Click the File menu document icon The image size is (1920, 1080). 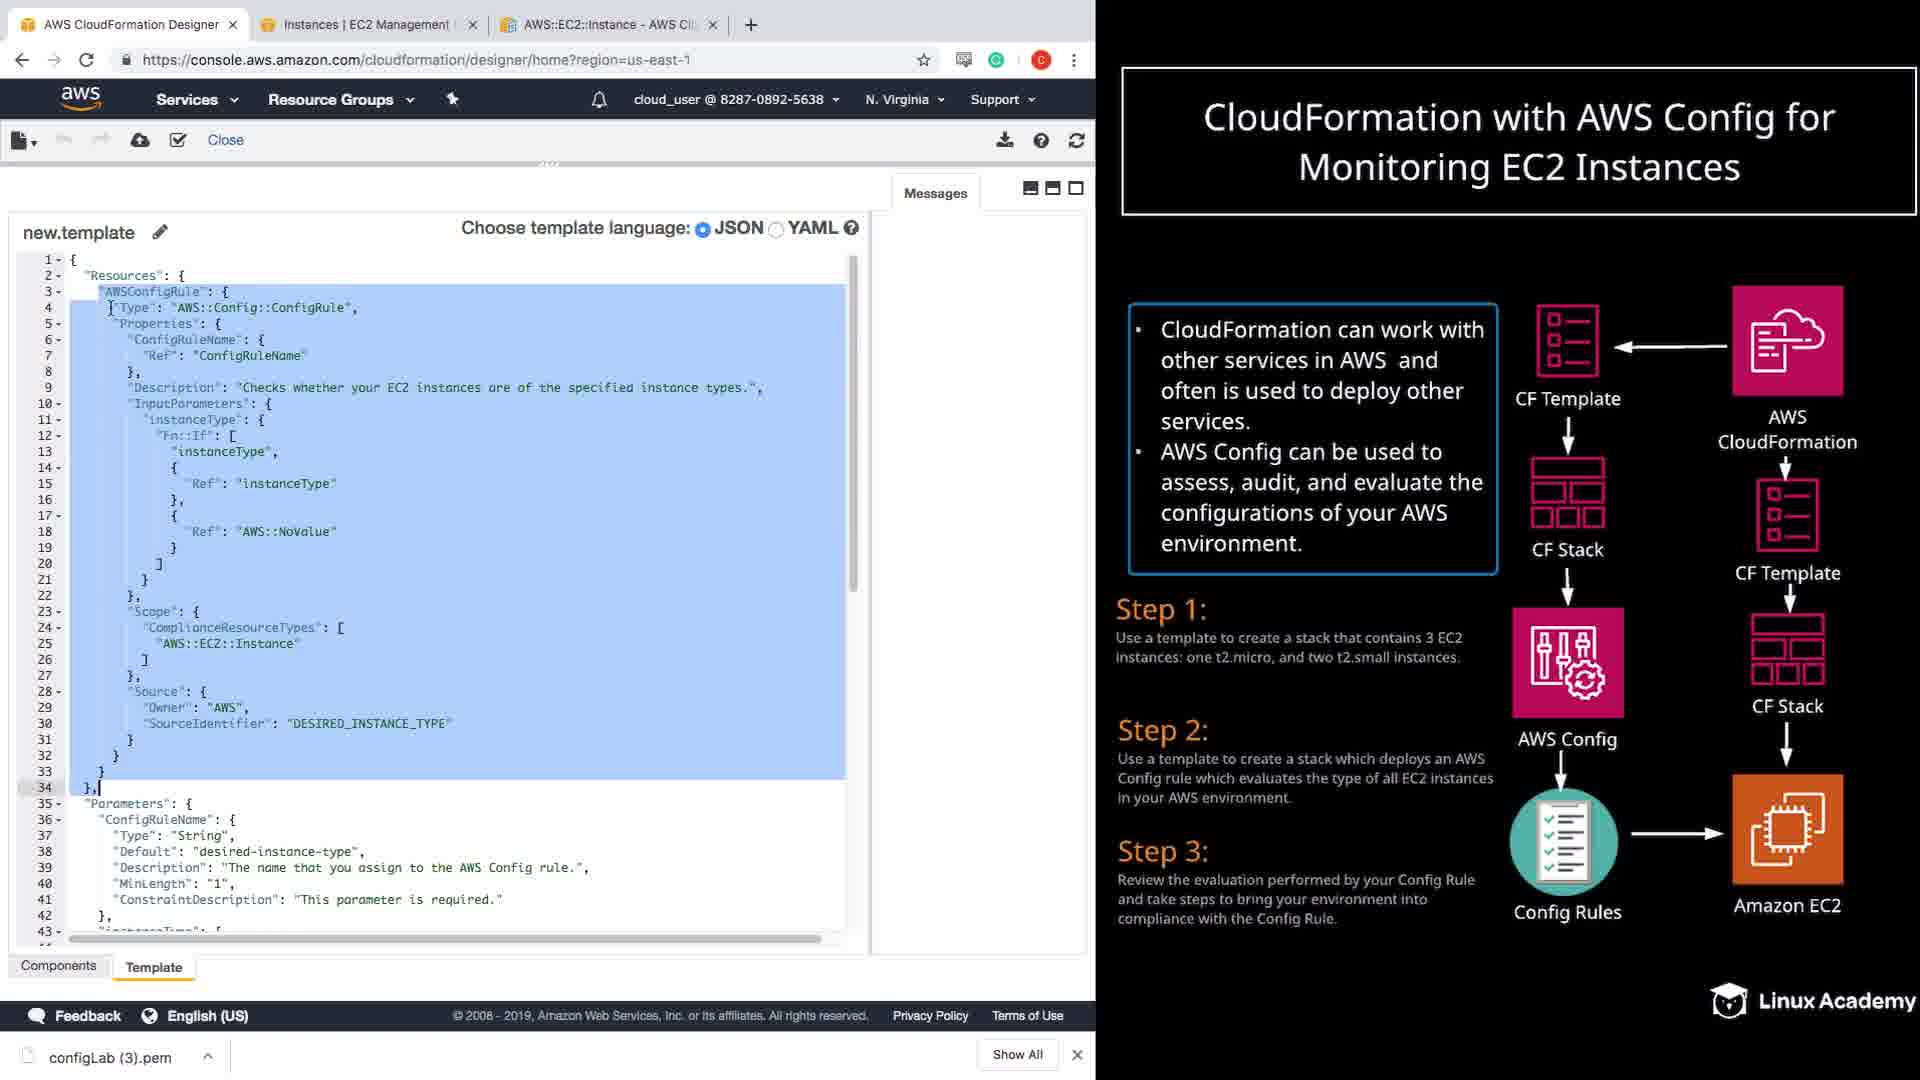point(20,141)
